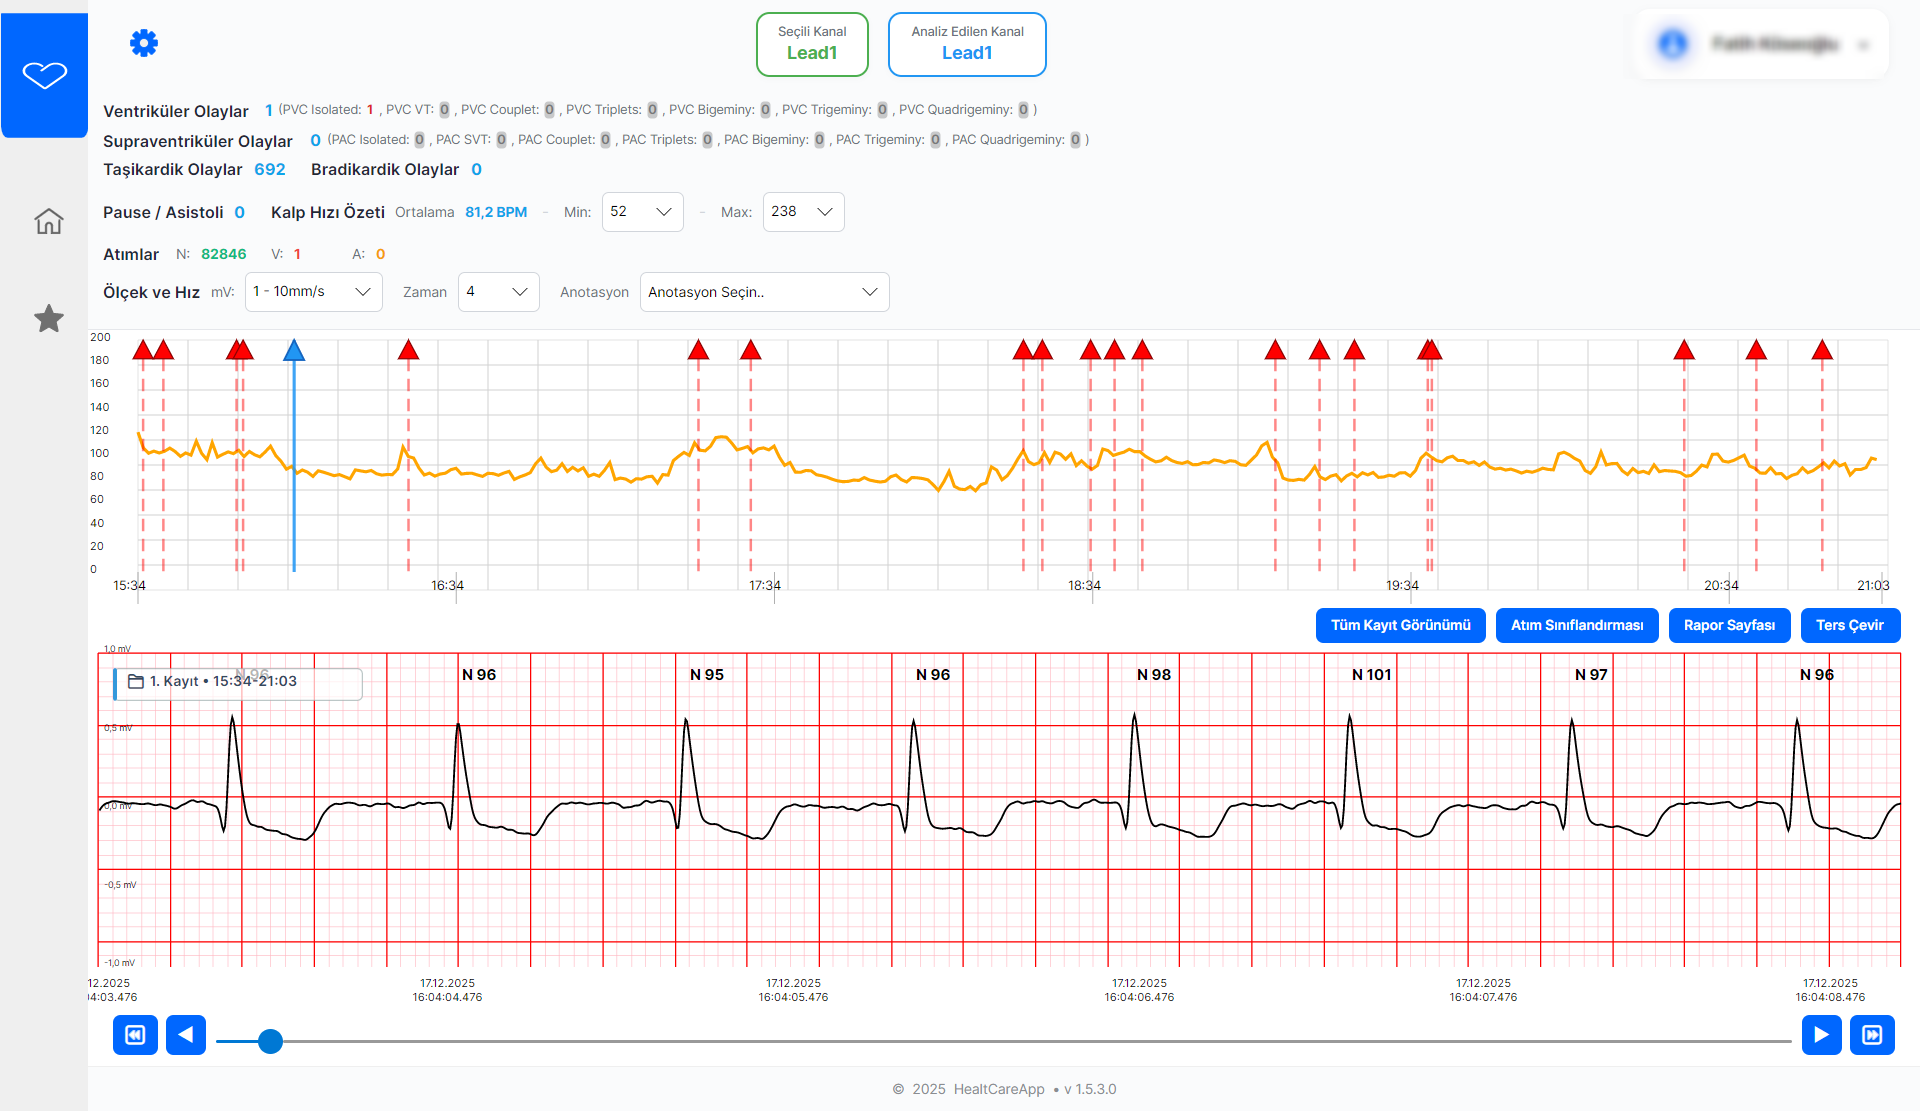Click the heart logo icon
Image resolution: width=1920 pixels, height=1111 pixels.
45,75
